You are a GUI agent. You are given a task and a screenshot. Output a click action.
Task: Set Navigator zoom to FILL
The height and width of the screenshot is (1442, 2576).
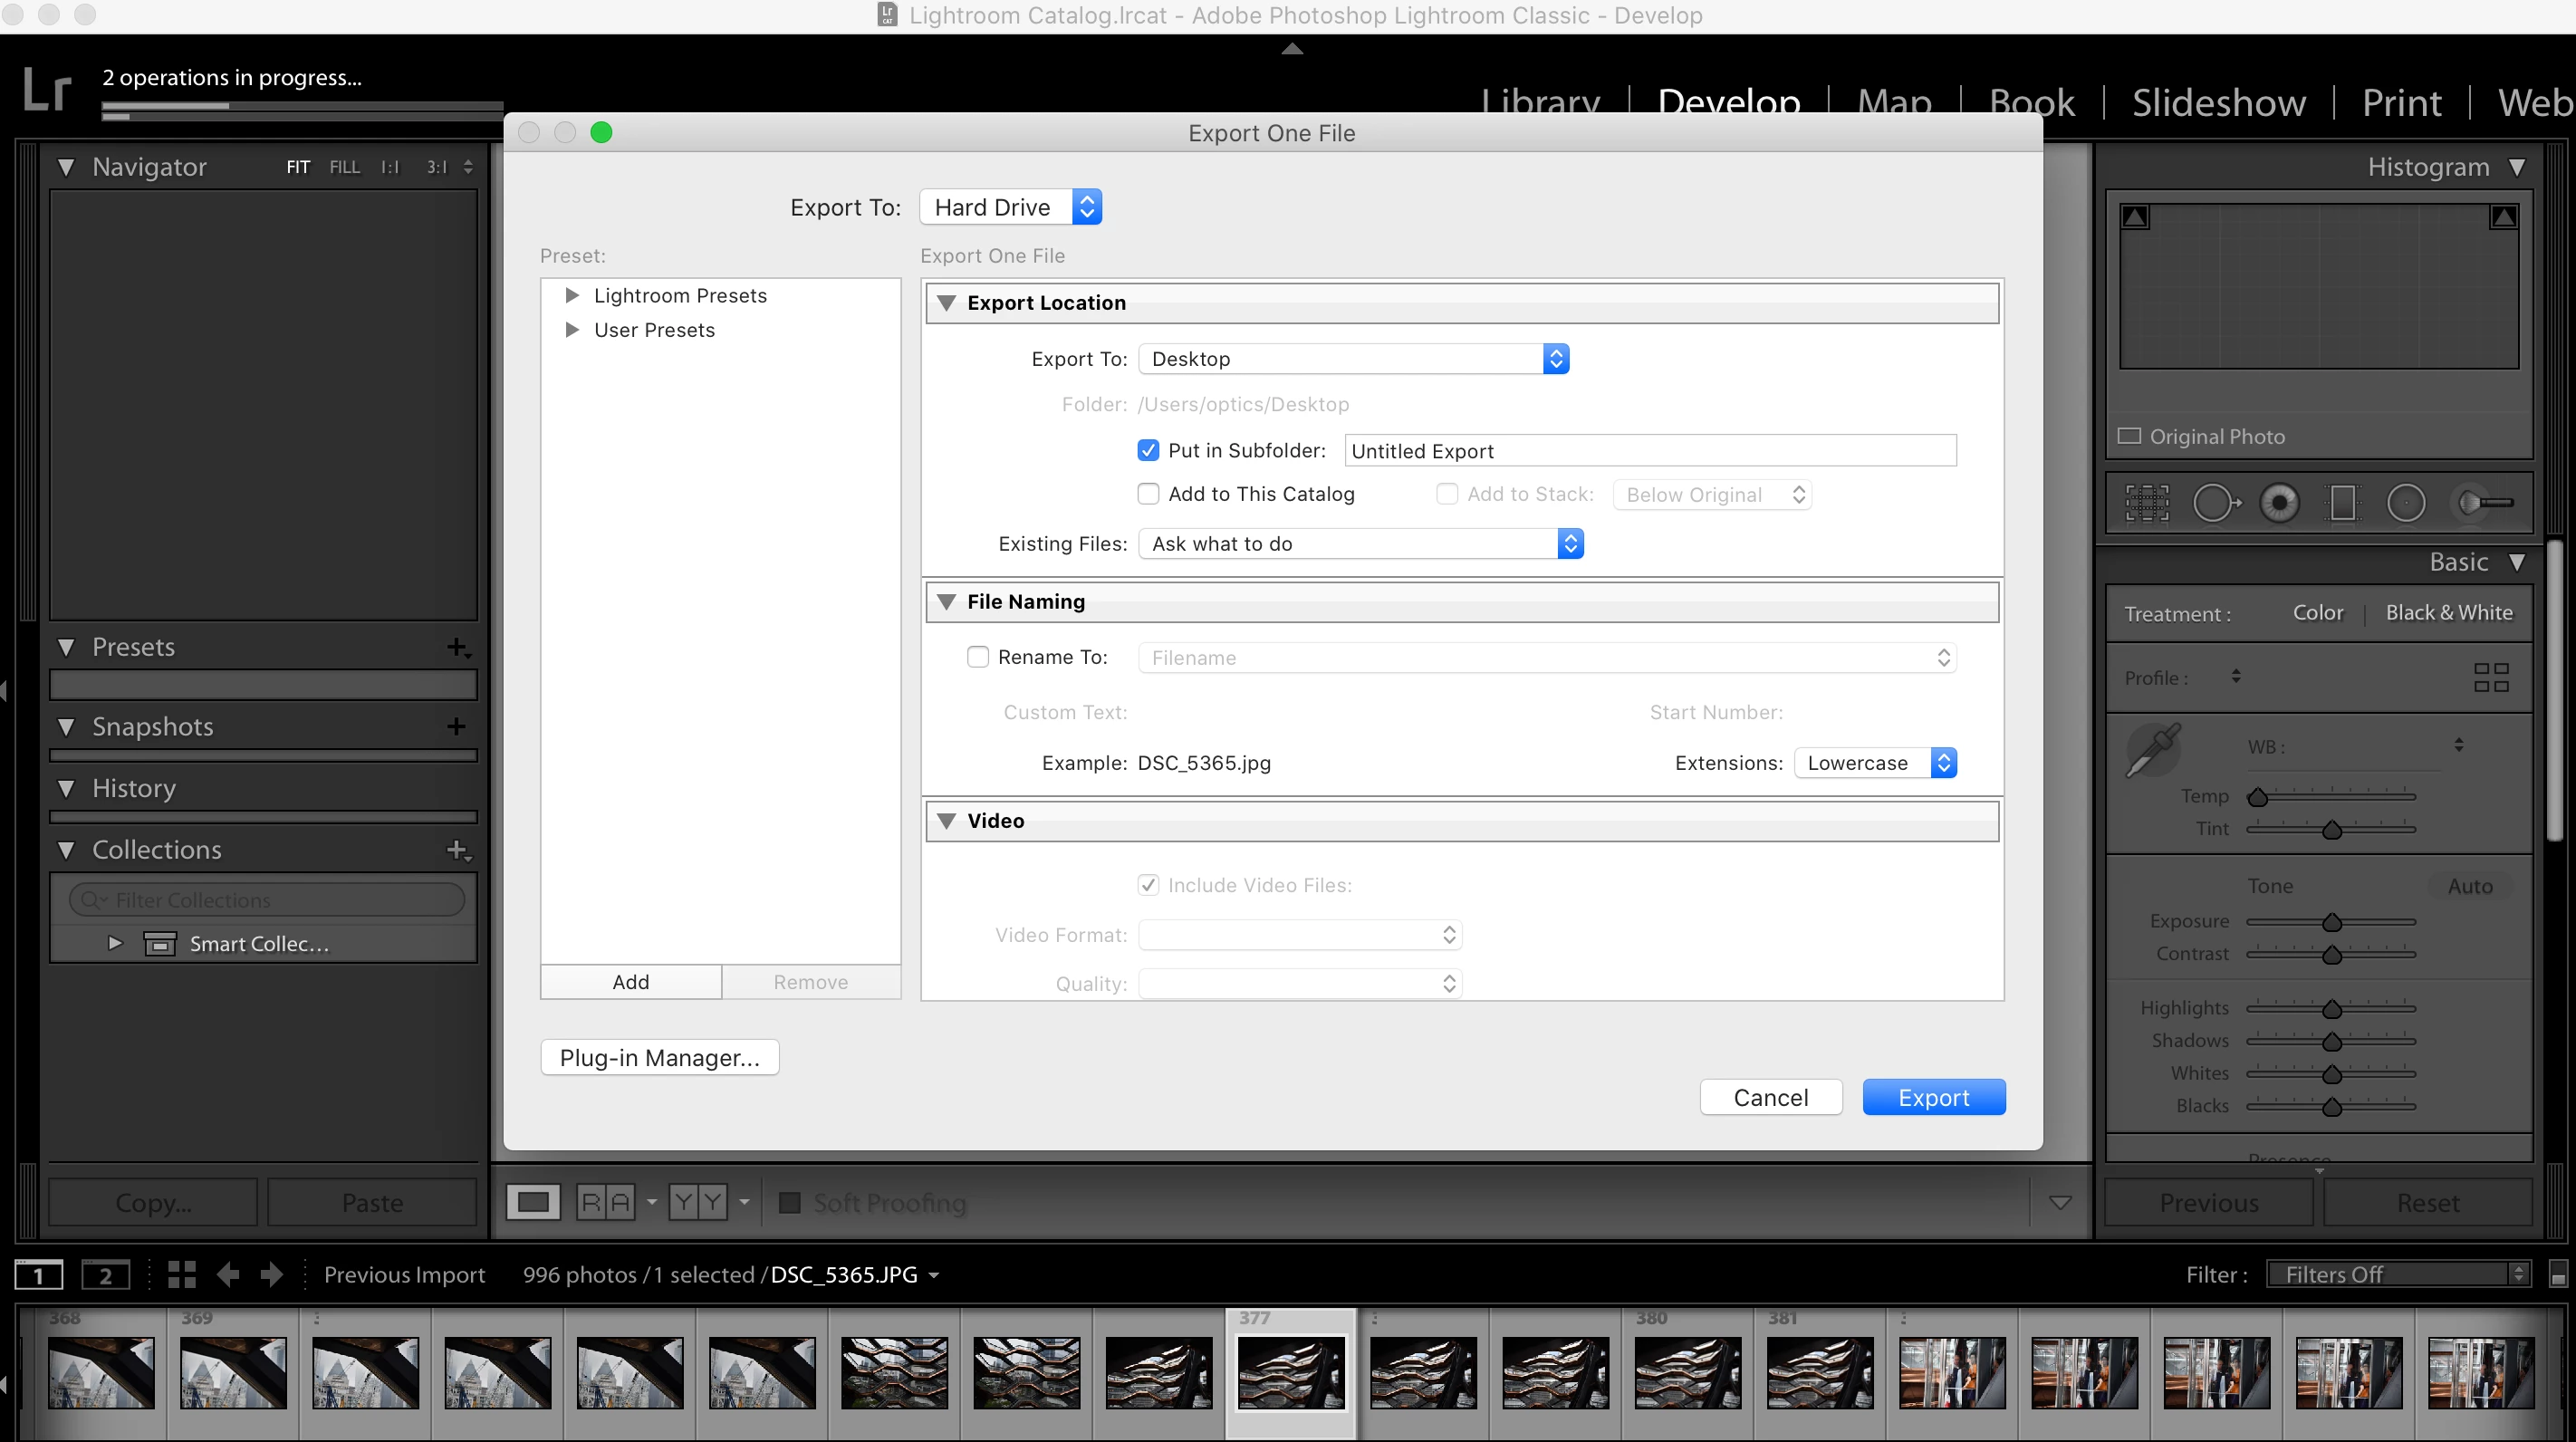[344, 167]
